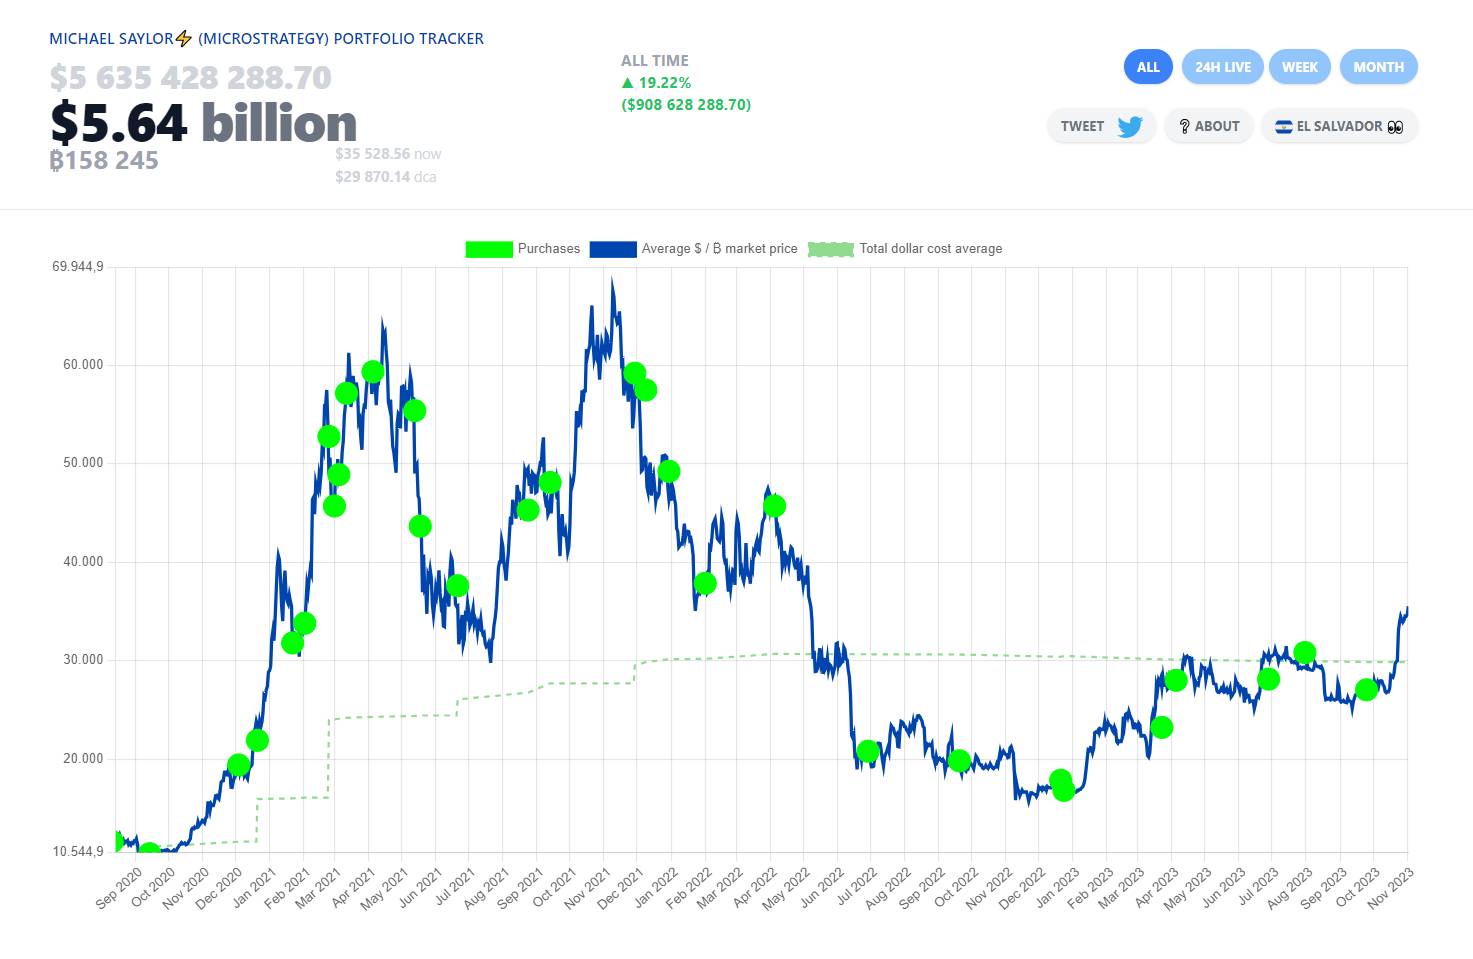
Task: Switch chart to the WEEK range
Action: pyautogui.click(x=1300, y=67)
